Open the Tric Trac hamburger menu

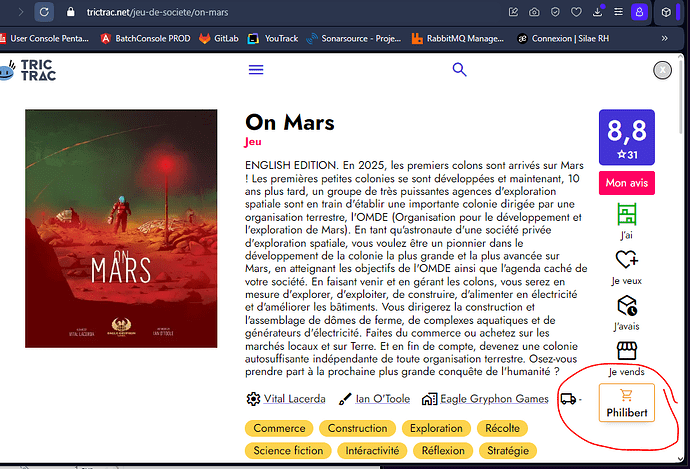click(x=256, y=70)
